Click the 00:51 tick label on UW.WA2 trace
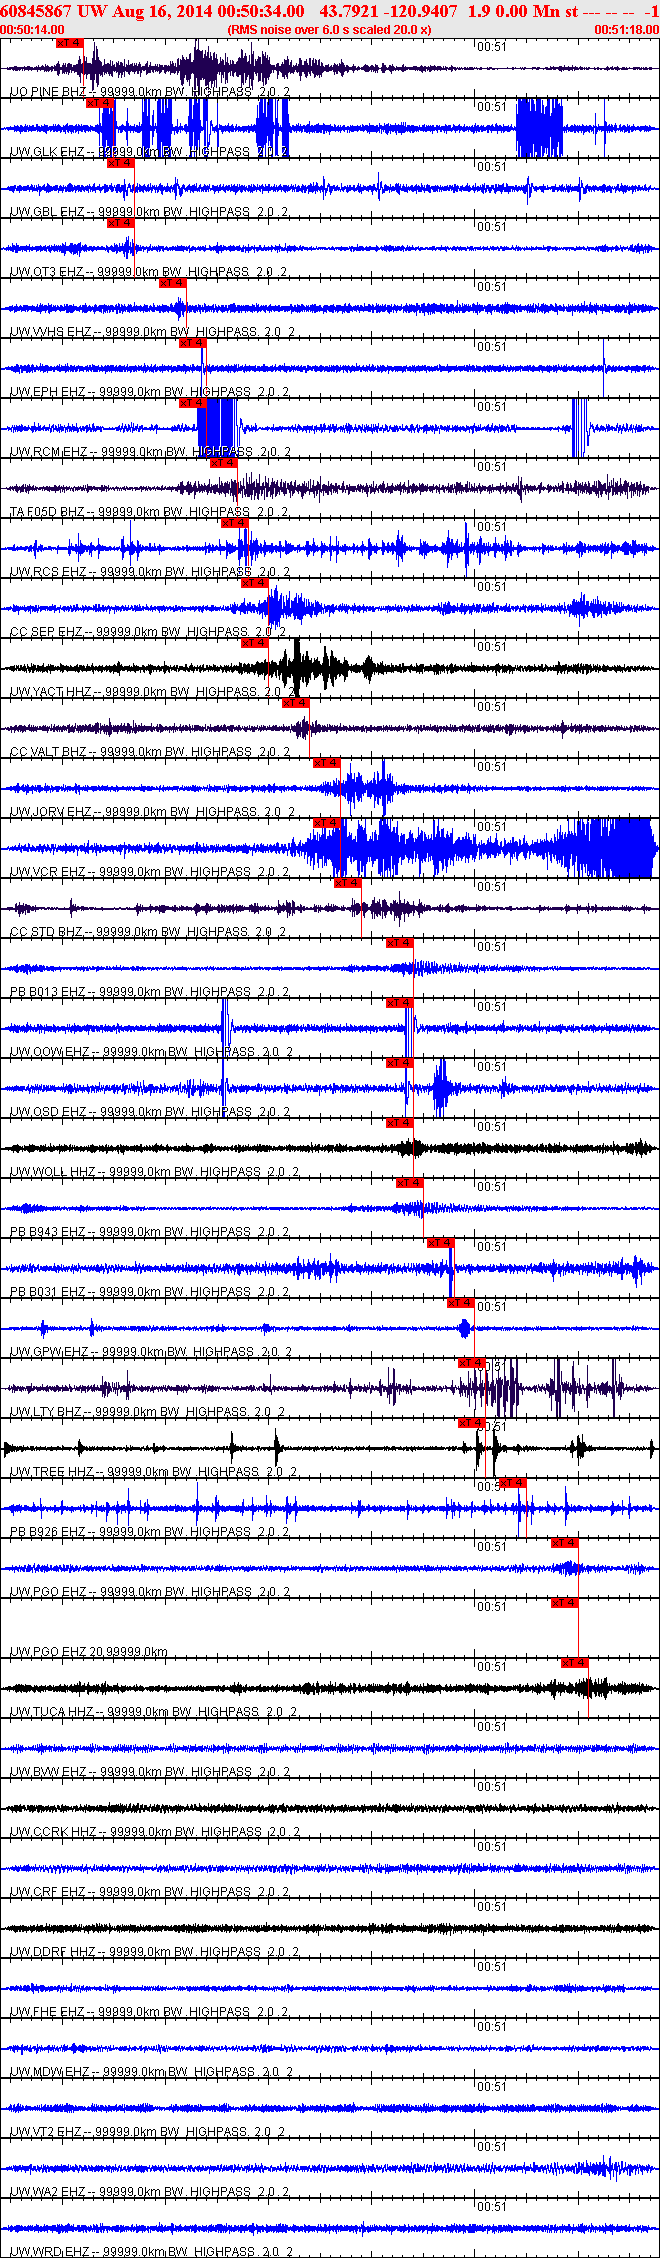The height and width of the screenshot is (2258, 660). [x=491, y=2147]
